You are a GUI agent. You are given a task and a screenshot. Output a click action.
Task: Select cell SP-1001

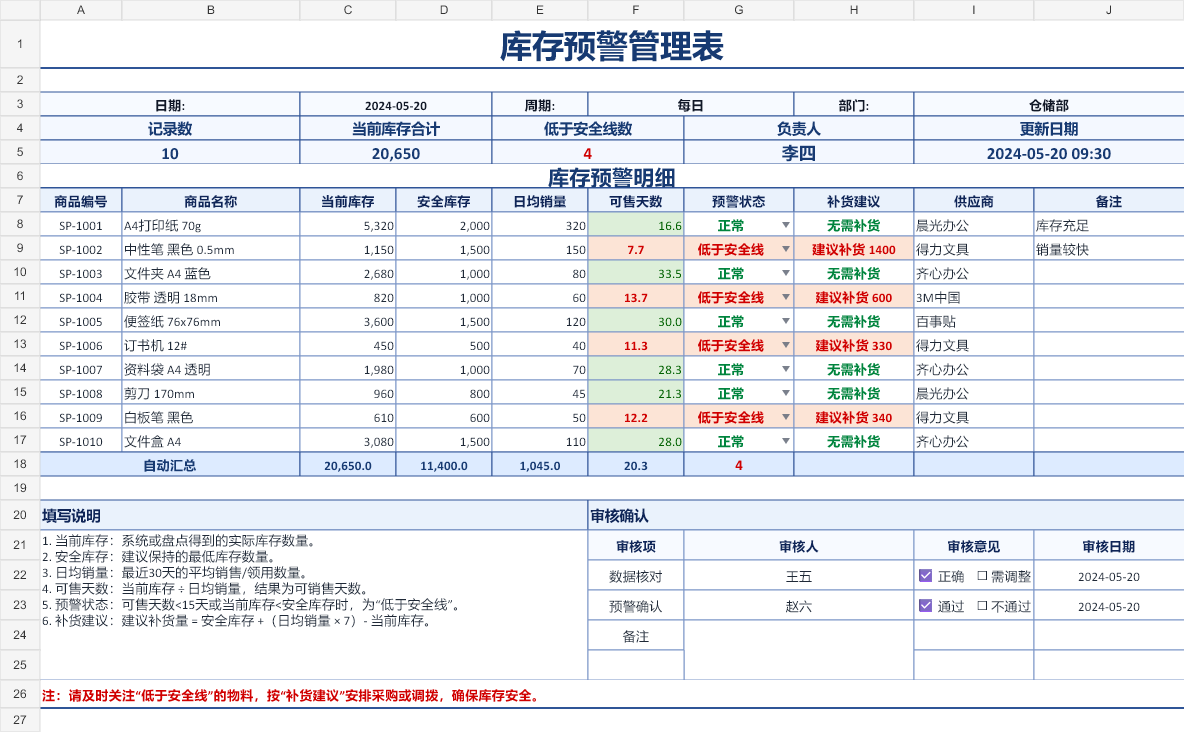(81, 225)
